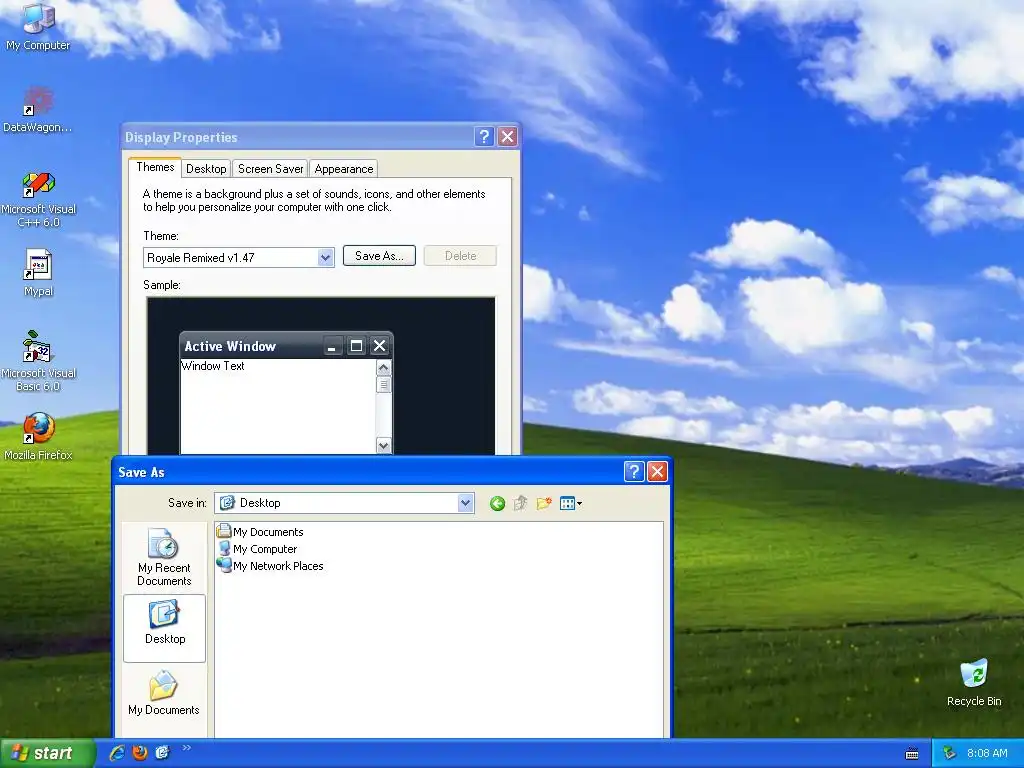This screenshot has width=1024, height=768.
Task: Go back to last folder visited
Action: coord(497,503)
